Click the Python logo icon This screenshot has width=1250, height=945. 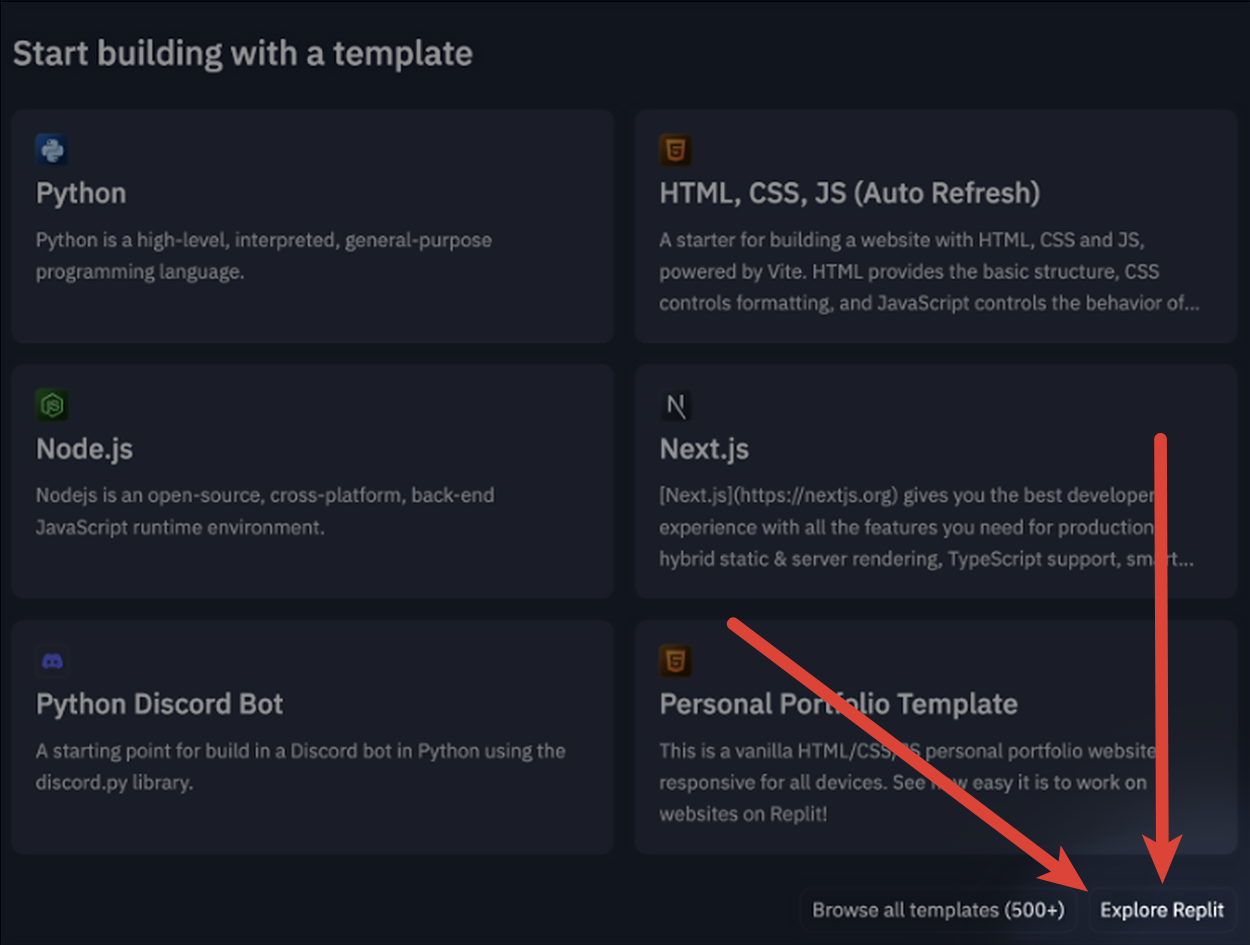(x=51, y=150)
